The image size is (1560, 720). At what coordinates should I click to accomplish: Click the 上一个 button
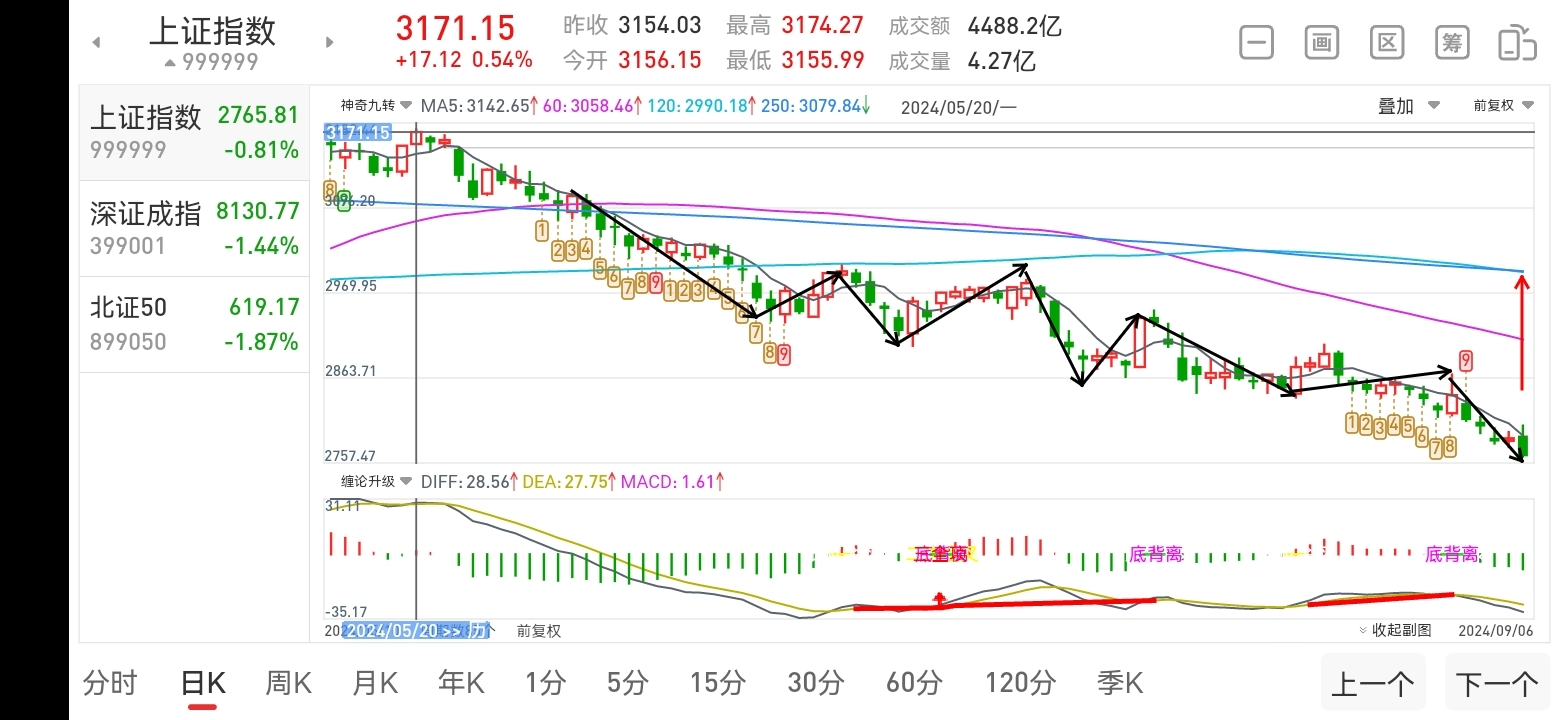click(1373, 684)
